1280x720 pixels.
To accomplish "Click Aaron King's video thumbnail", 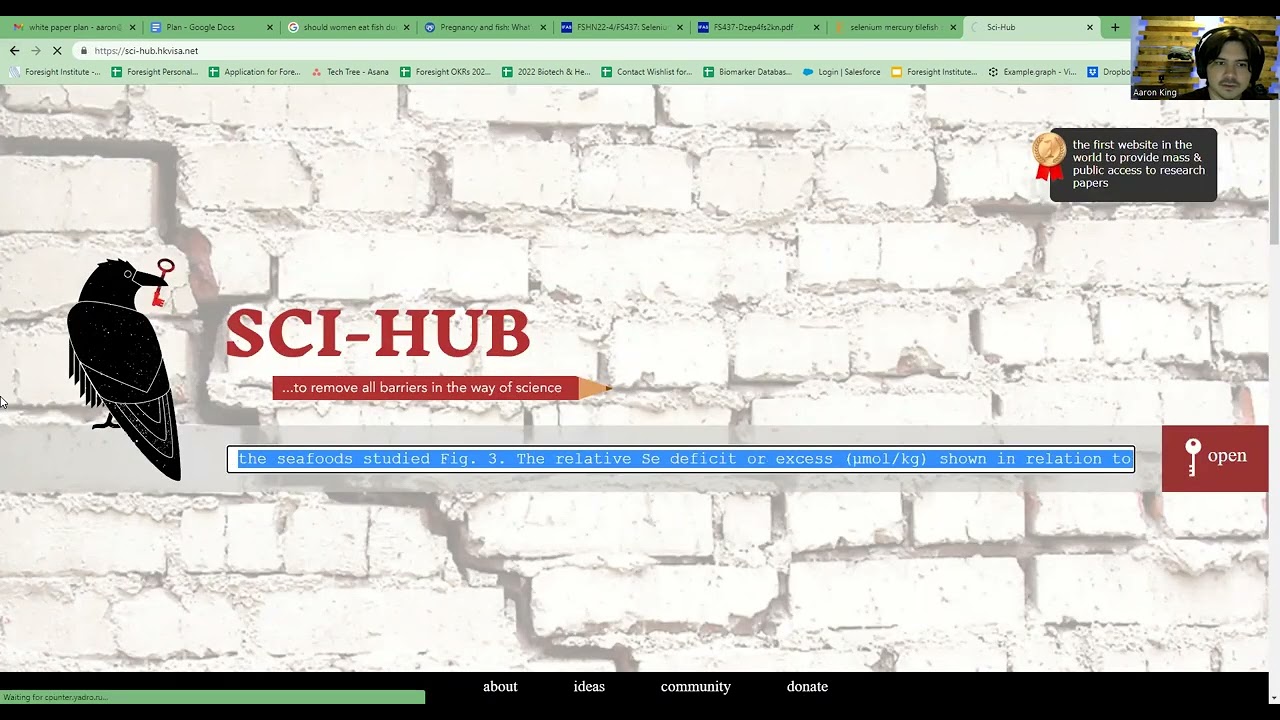I will [x=1204, y=57].
